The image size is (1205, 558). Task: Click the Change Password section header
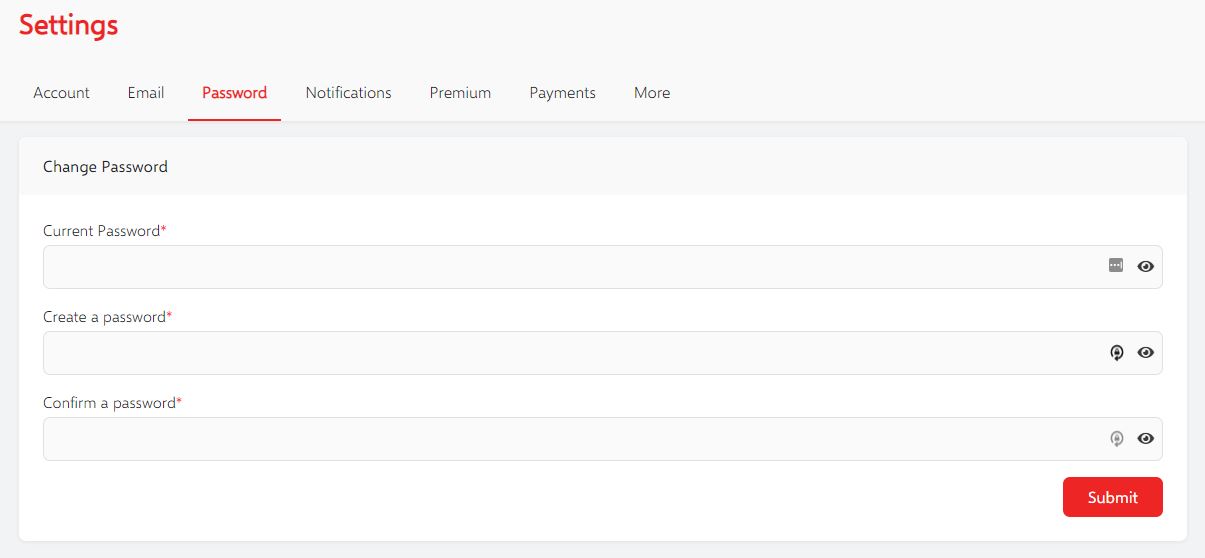click(x=105, y=167)
